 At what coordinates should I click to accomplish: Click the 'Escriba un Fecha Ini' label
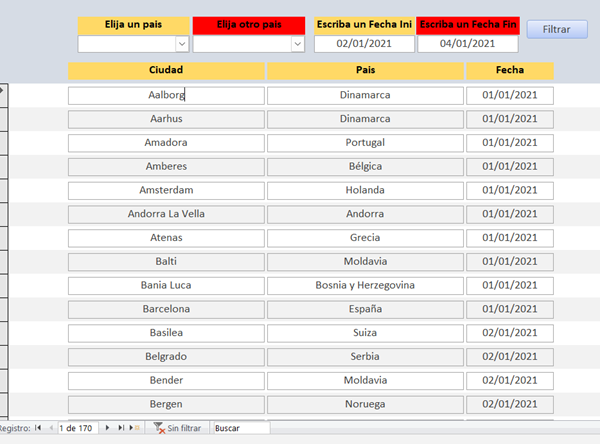click(364, 25)
